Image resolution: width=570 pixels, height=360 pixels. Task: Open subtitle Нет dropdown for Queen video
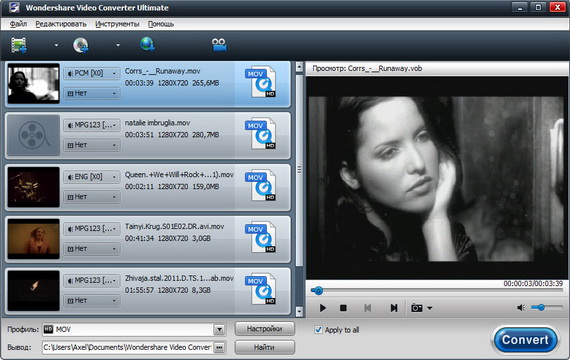[x=92, y=197]
